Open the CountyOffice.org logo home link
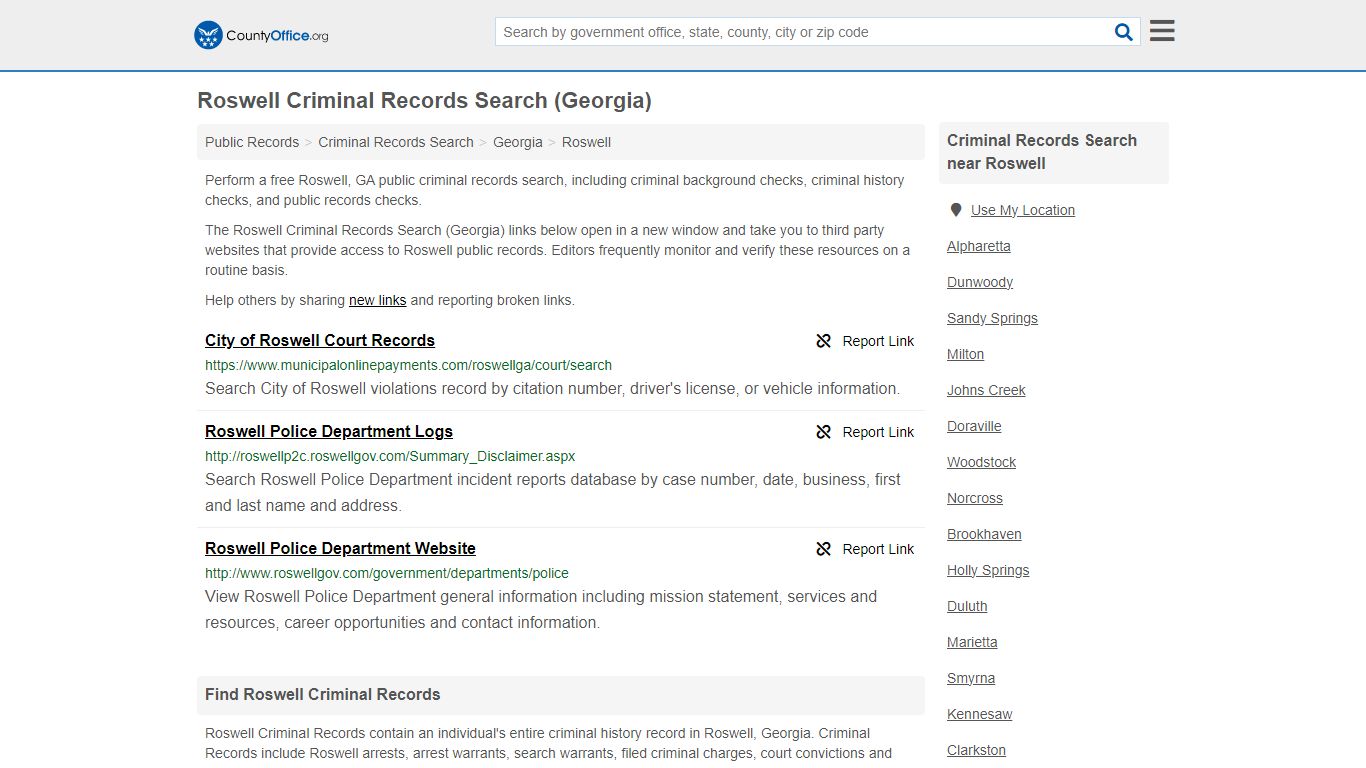 coord(261,35)
